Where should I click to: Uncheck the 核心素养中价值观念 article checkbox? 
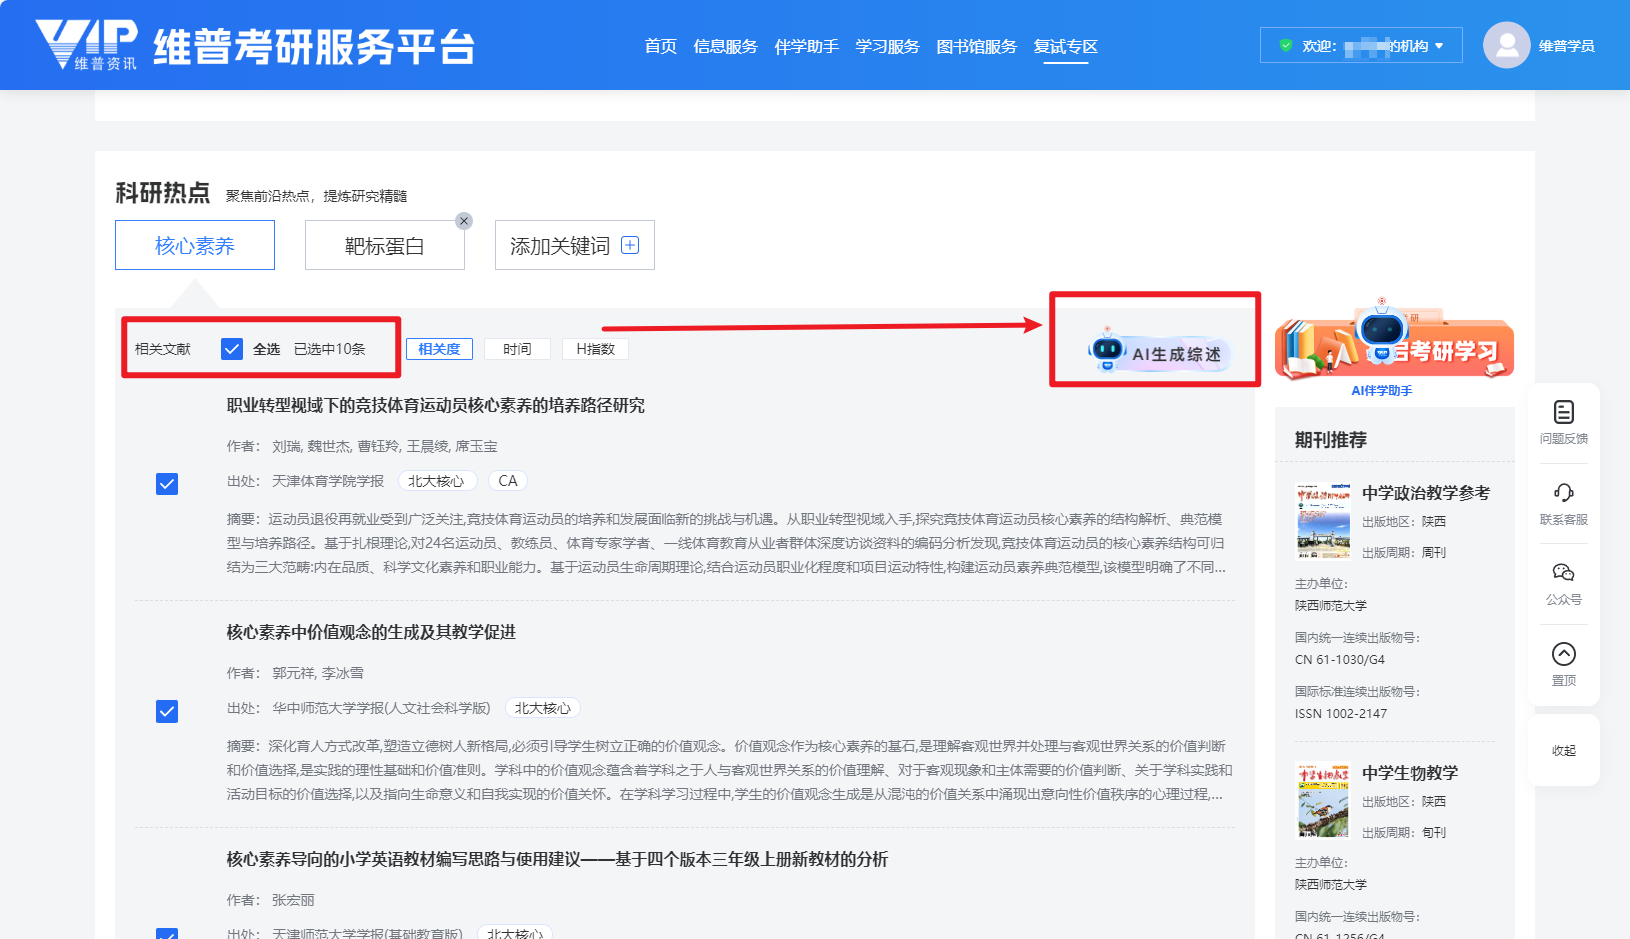coord(167,711)
